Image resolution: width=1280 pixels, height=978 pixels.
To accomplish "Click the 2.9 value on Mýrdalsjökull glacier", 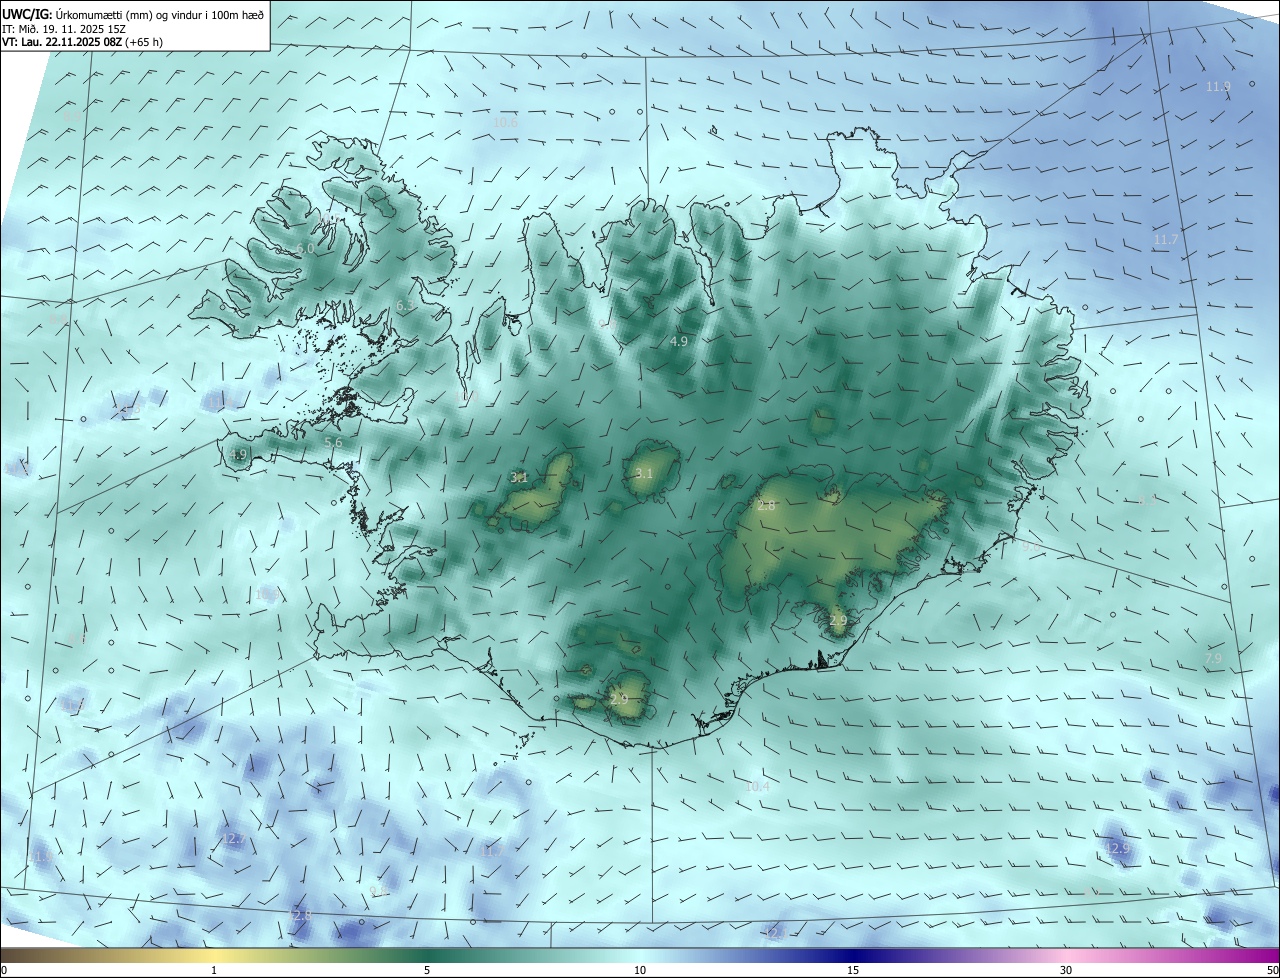I will click(619, 699).
